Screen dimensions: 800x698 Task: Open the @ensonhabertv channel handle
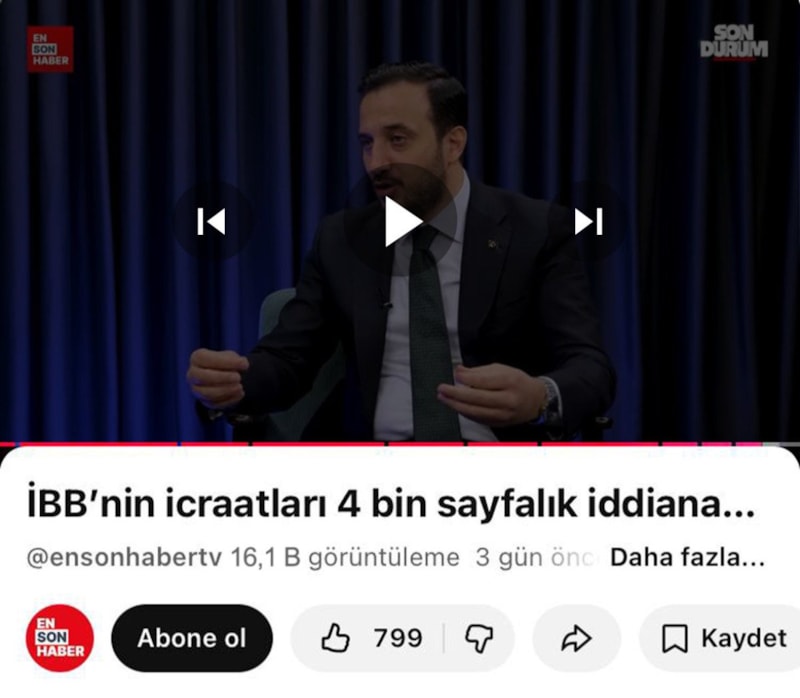click(124, 558)
